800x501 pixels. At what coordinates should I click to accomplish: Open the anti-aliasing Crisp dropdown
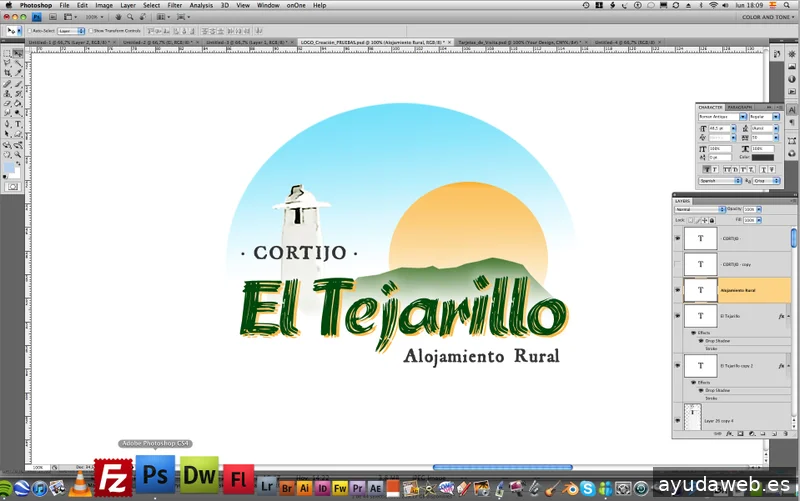click(766, 181)
